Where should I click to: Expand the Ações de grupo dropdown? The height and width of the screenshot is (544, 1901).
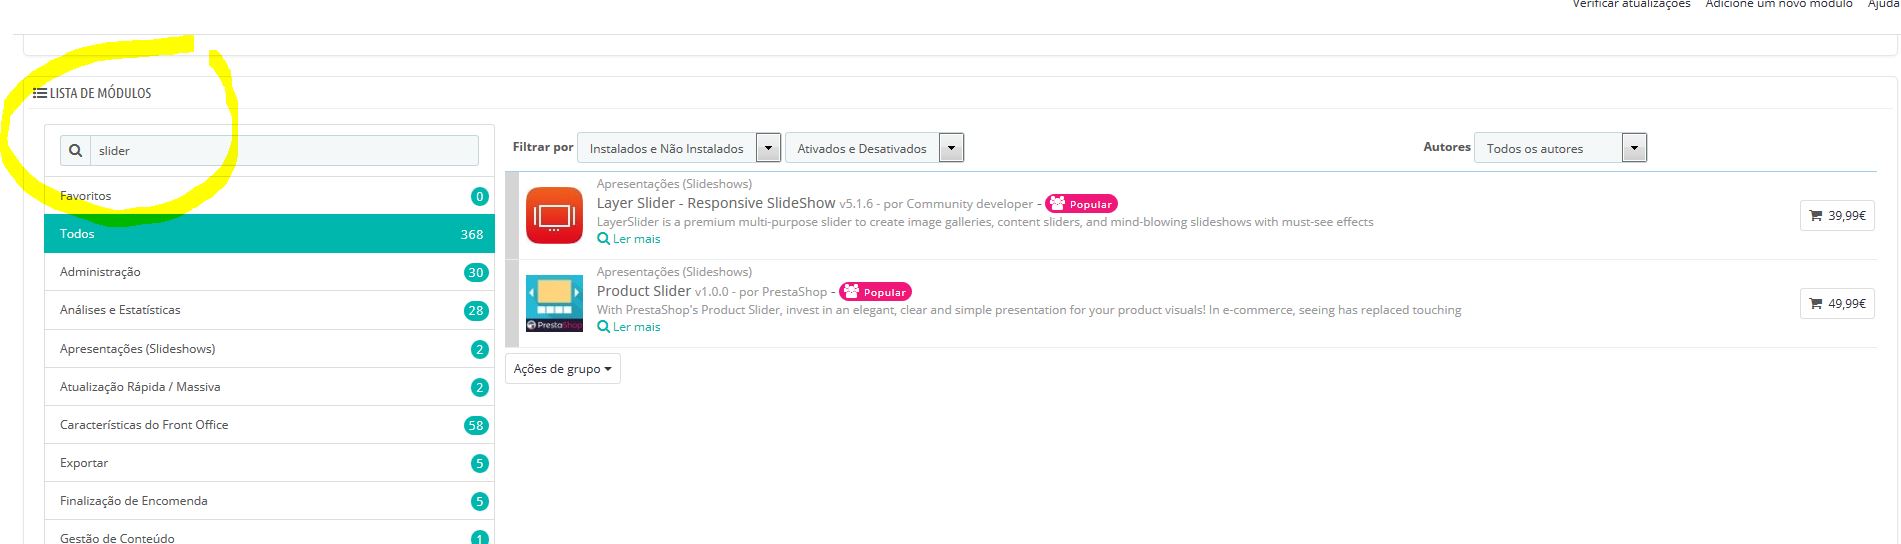point(563,369)
